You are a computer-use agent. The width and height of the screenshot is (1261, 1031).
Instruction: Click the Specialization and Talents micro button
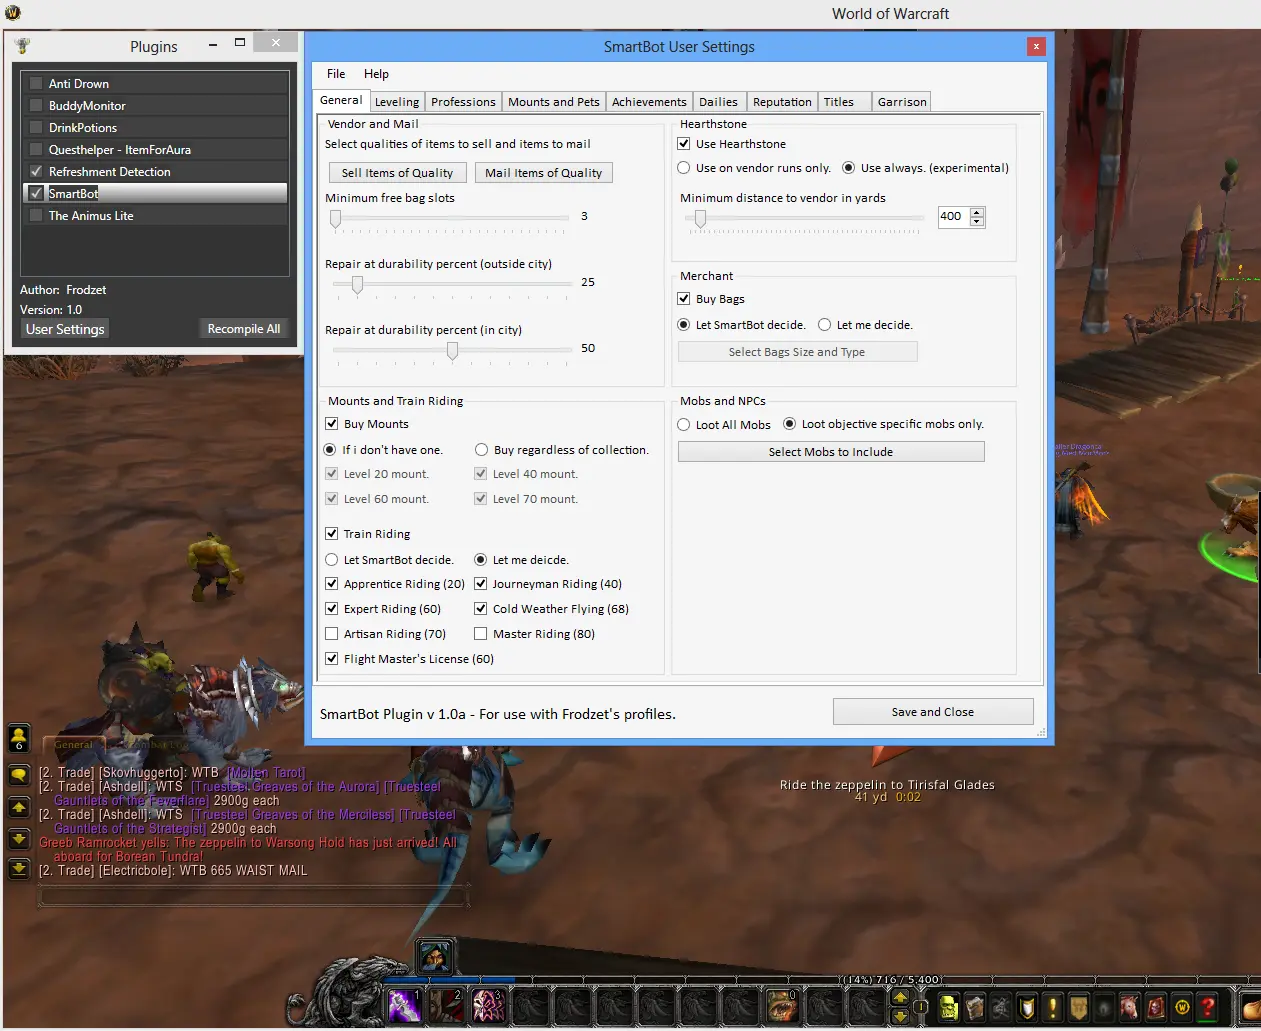(x=1001, y=1007)
